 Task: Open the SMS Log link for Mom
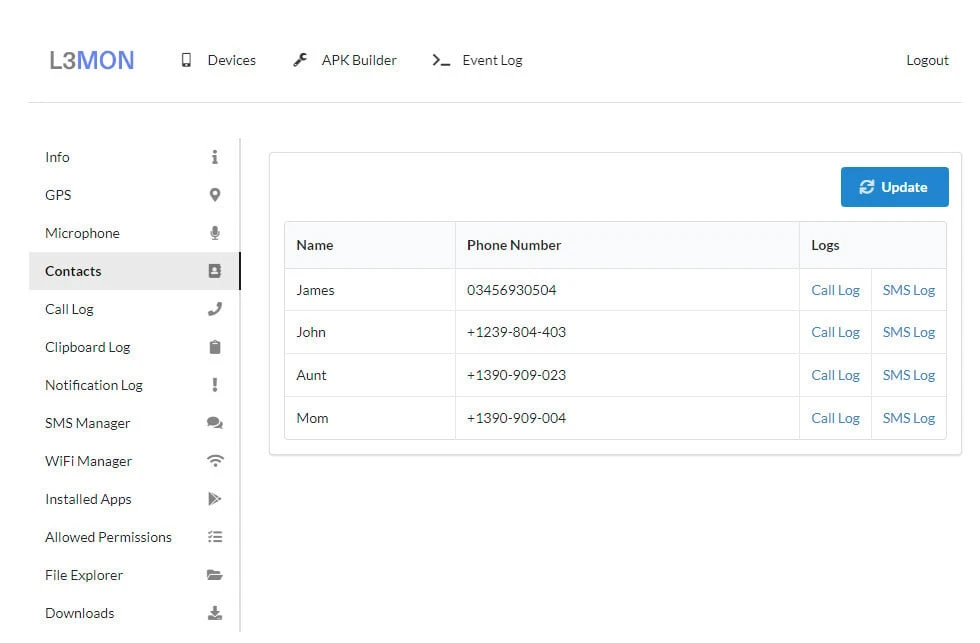[x=908, y=418]
